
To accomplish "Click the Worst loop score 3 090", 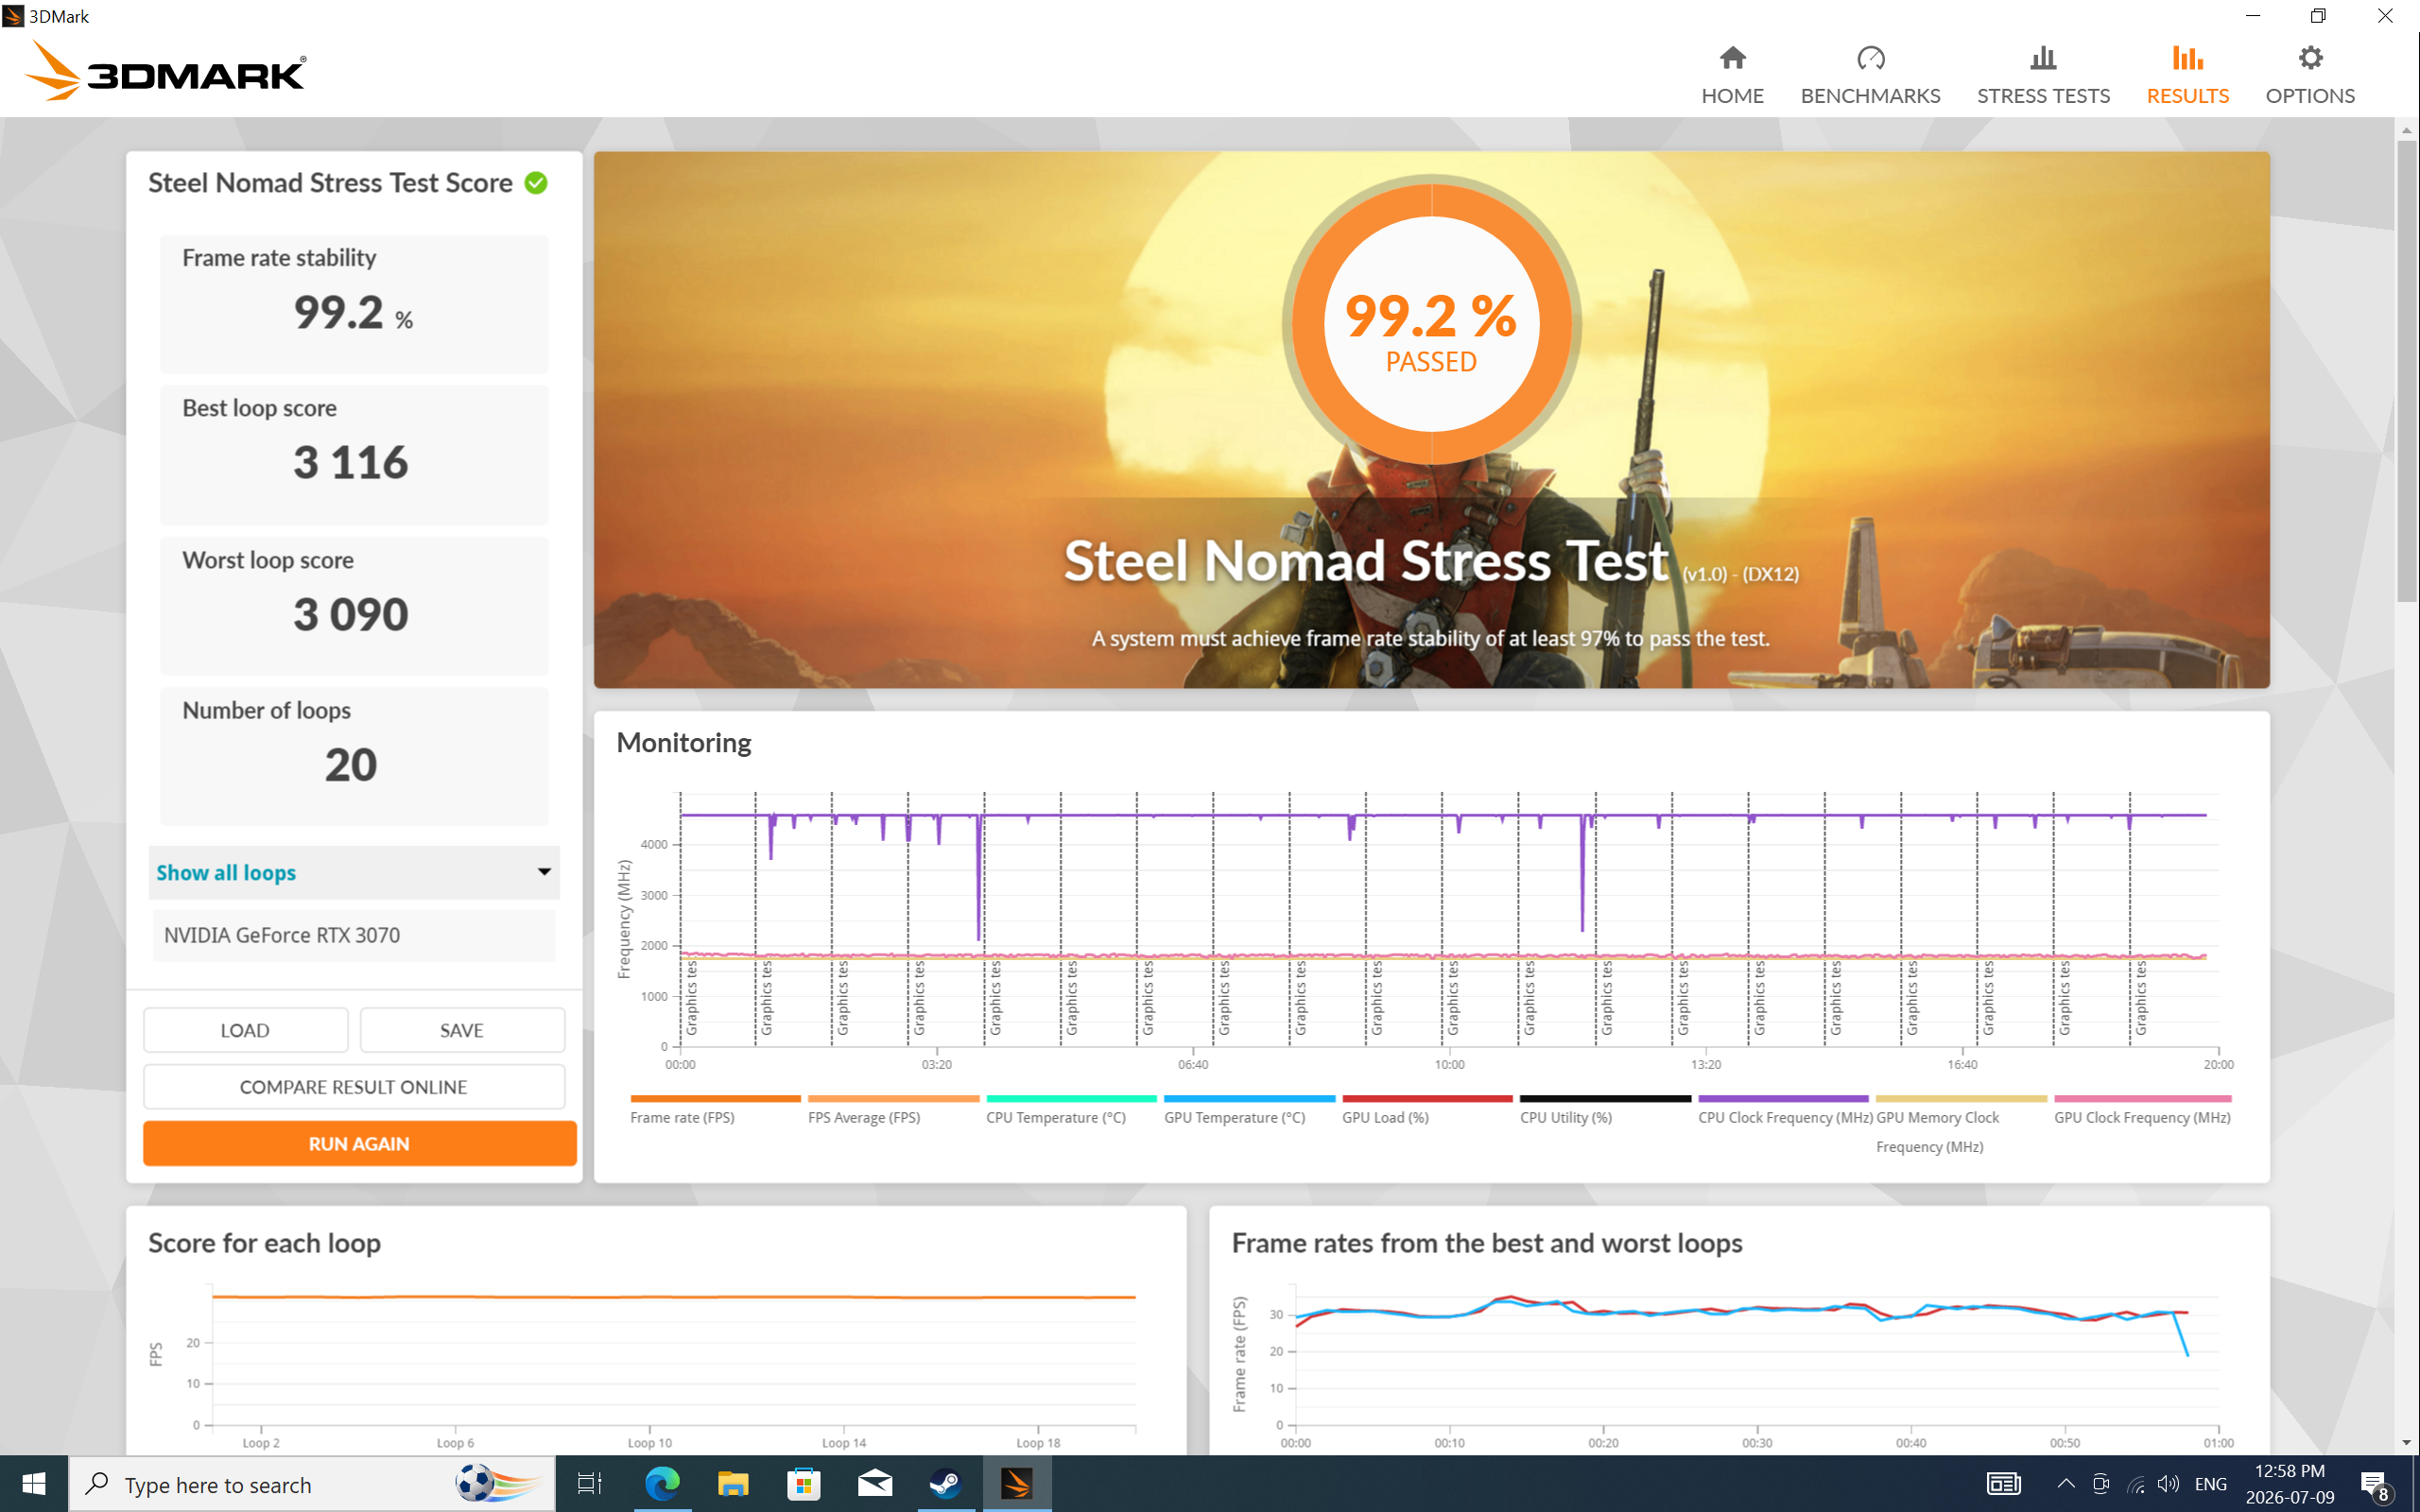I will [x=350, y=614].
